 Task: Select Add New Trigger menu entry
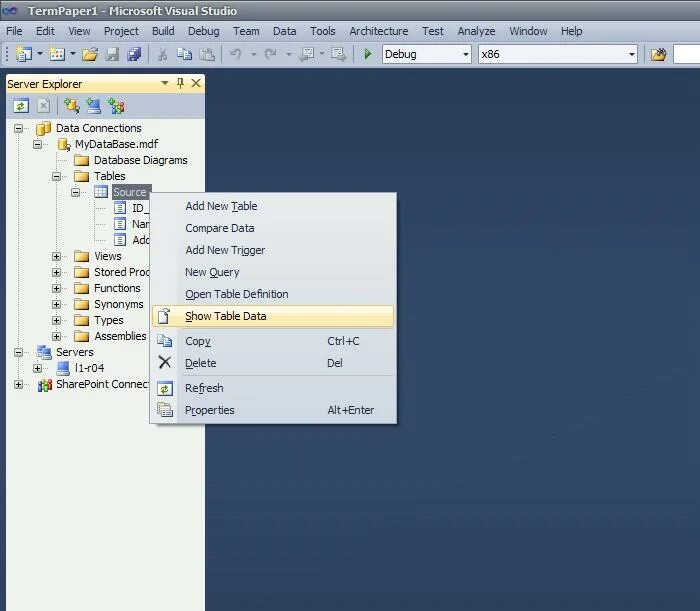click(273, 250)
